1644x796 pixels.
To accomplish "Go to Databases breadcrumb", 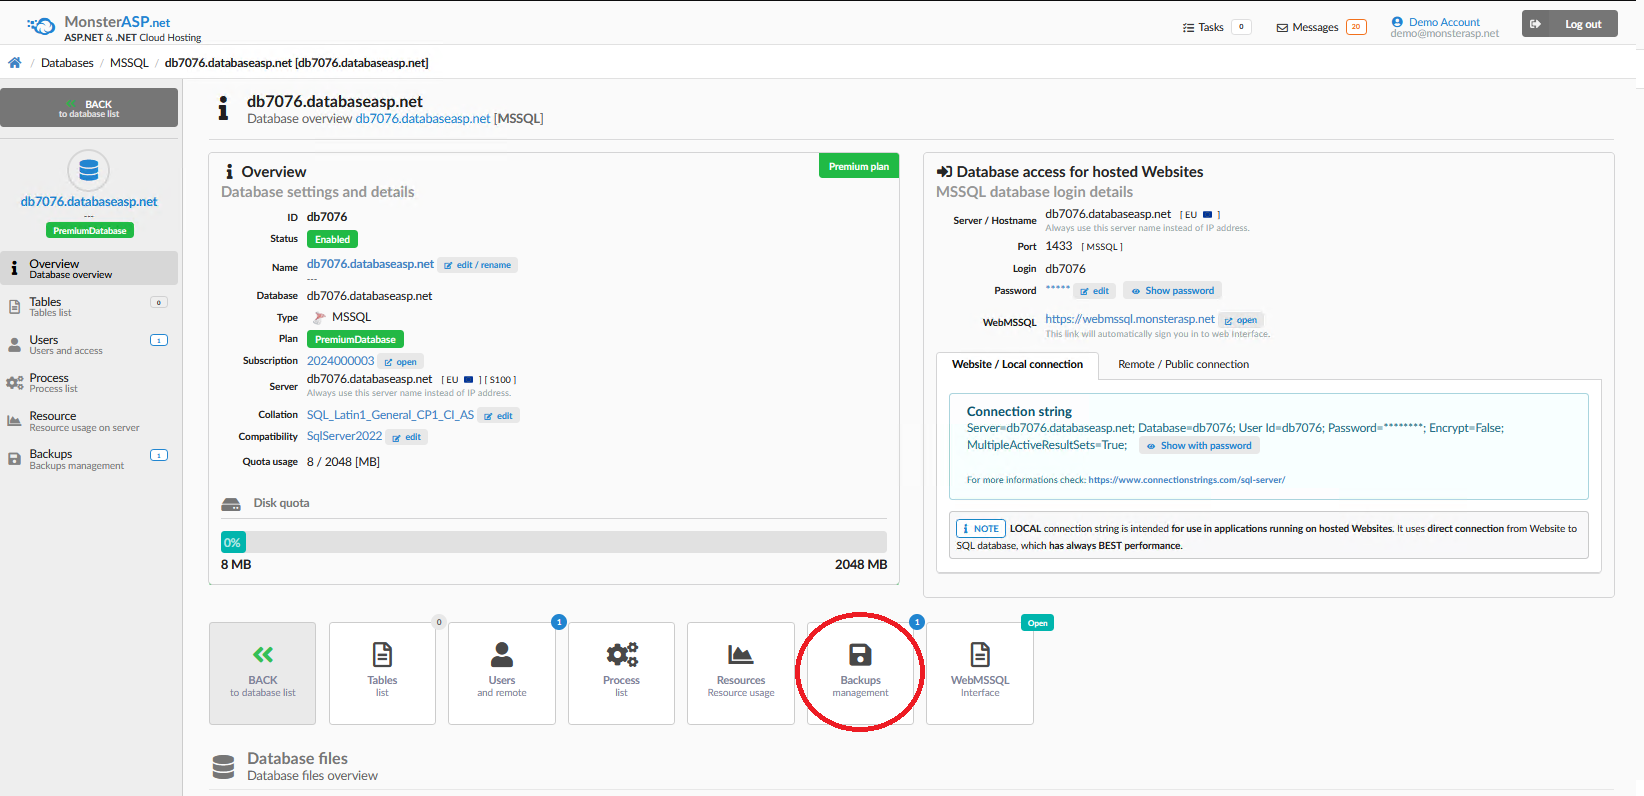I will pos(67,63).
